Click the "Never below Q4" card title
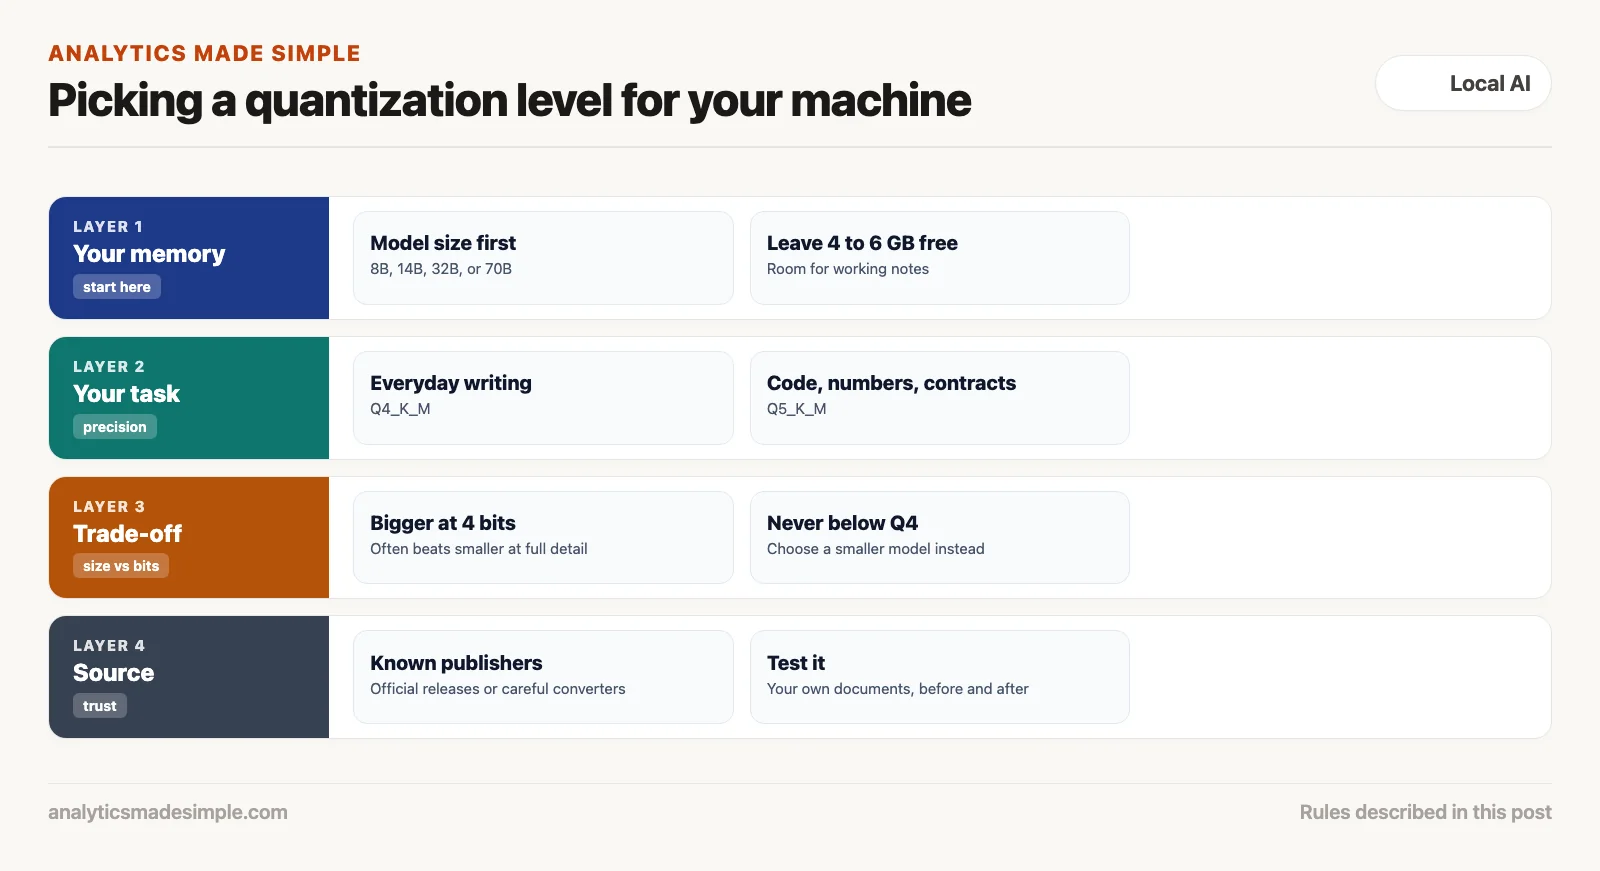 [842, 523]
